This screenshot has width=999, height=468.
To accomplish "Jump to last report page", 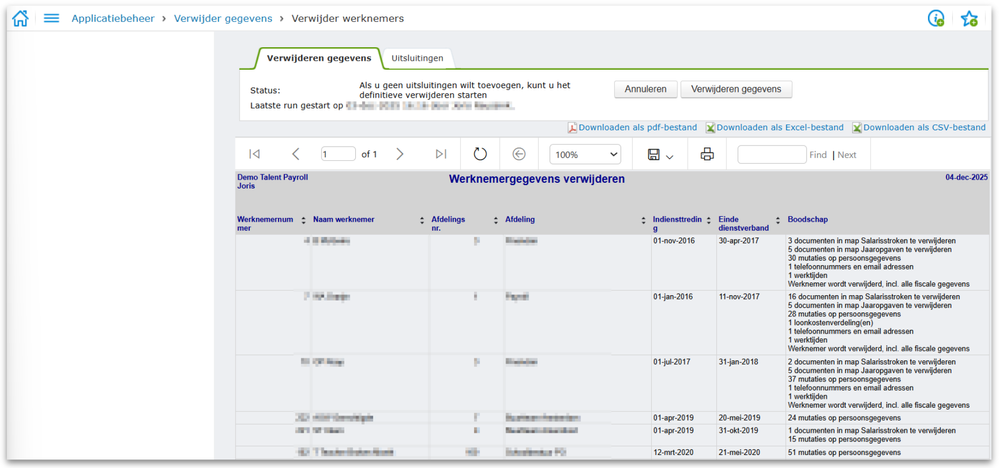I will coord(441,154).
